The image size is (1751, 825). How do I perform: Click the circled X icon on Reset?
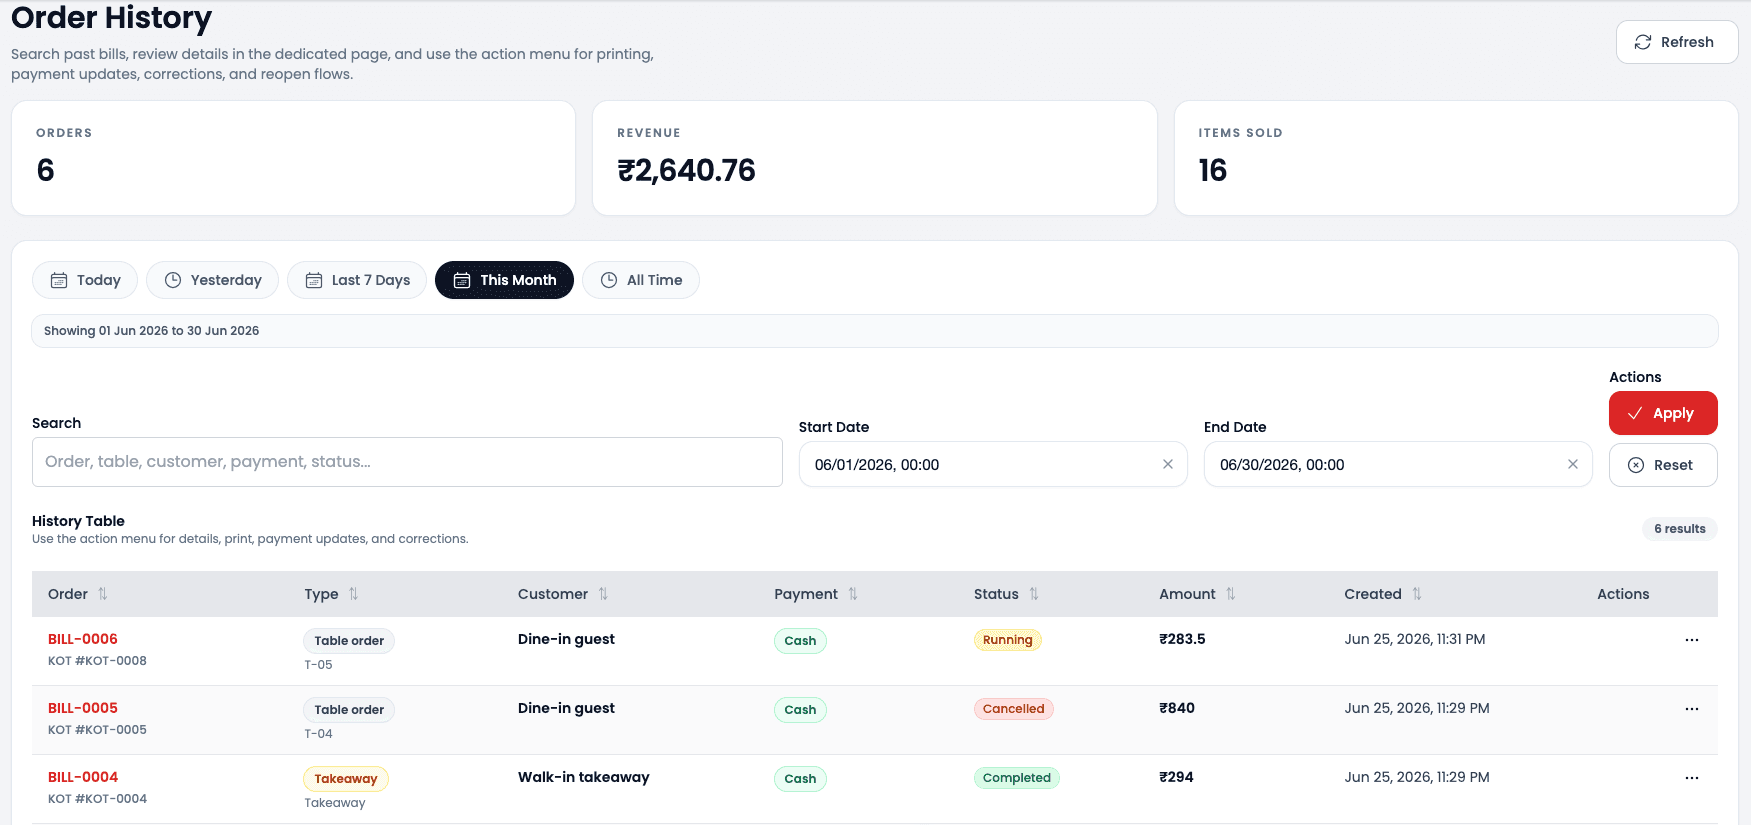1636,465
